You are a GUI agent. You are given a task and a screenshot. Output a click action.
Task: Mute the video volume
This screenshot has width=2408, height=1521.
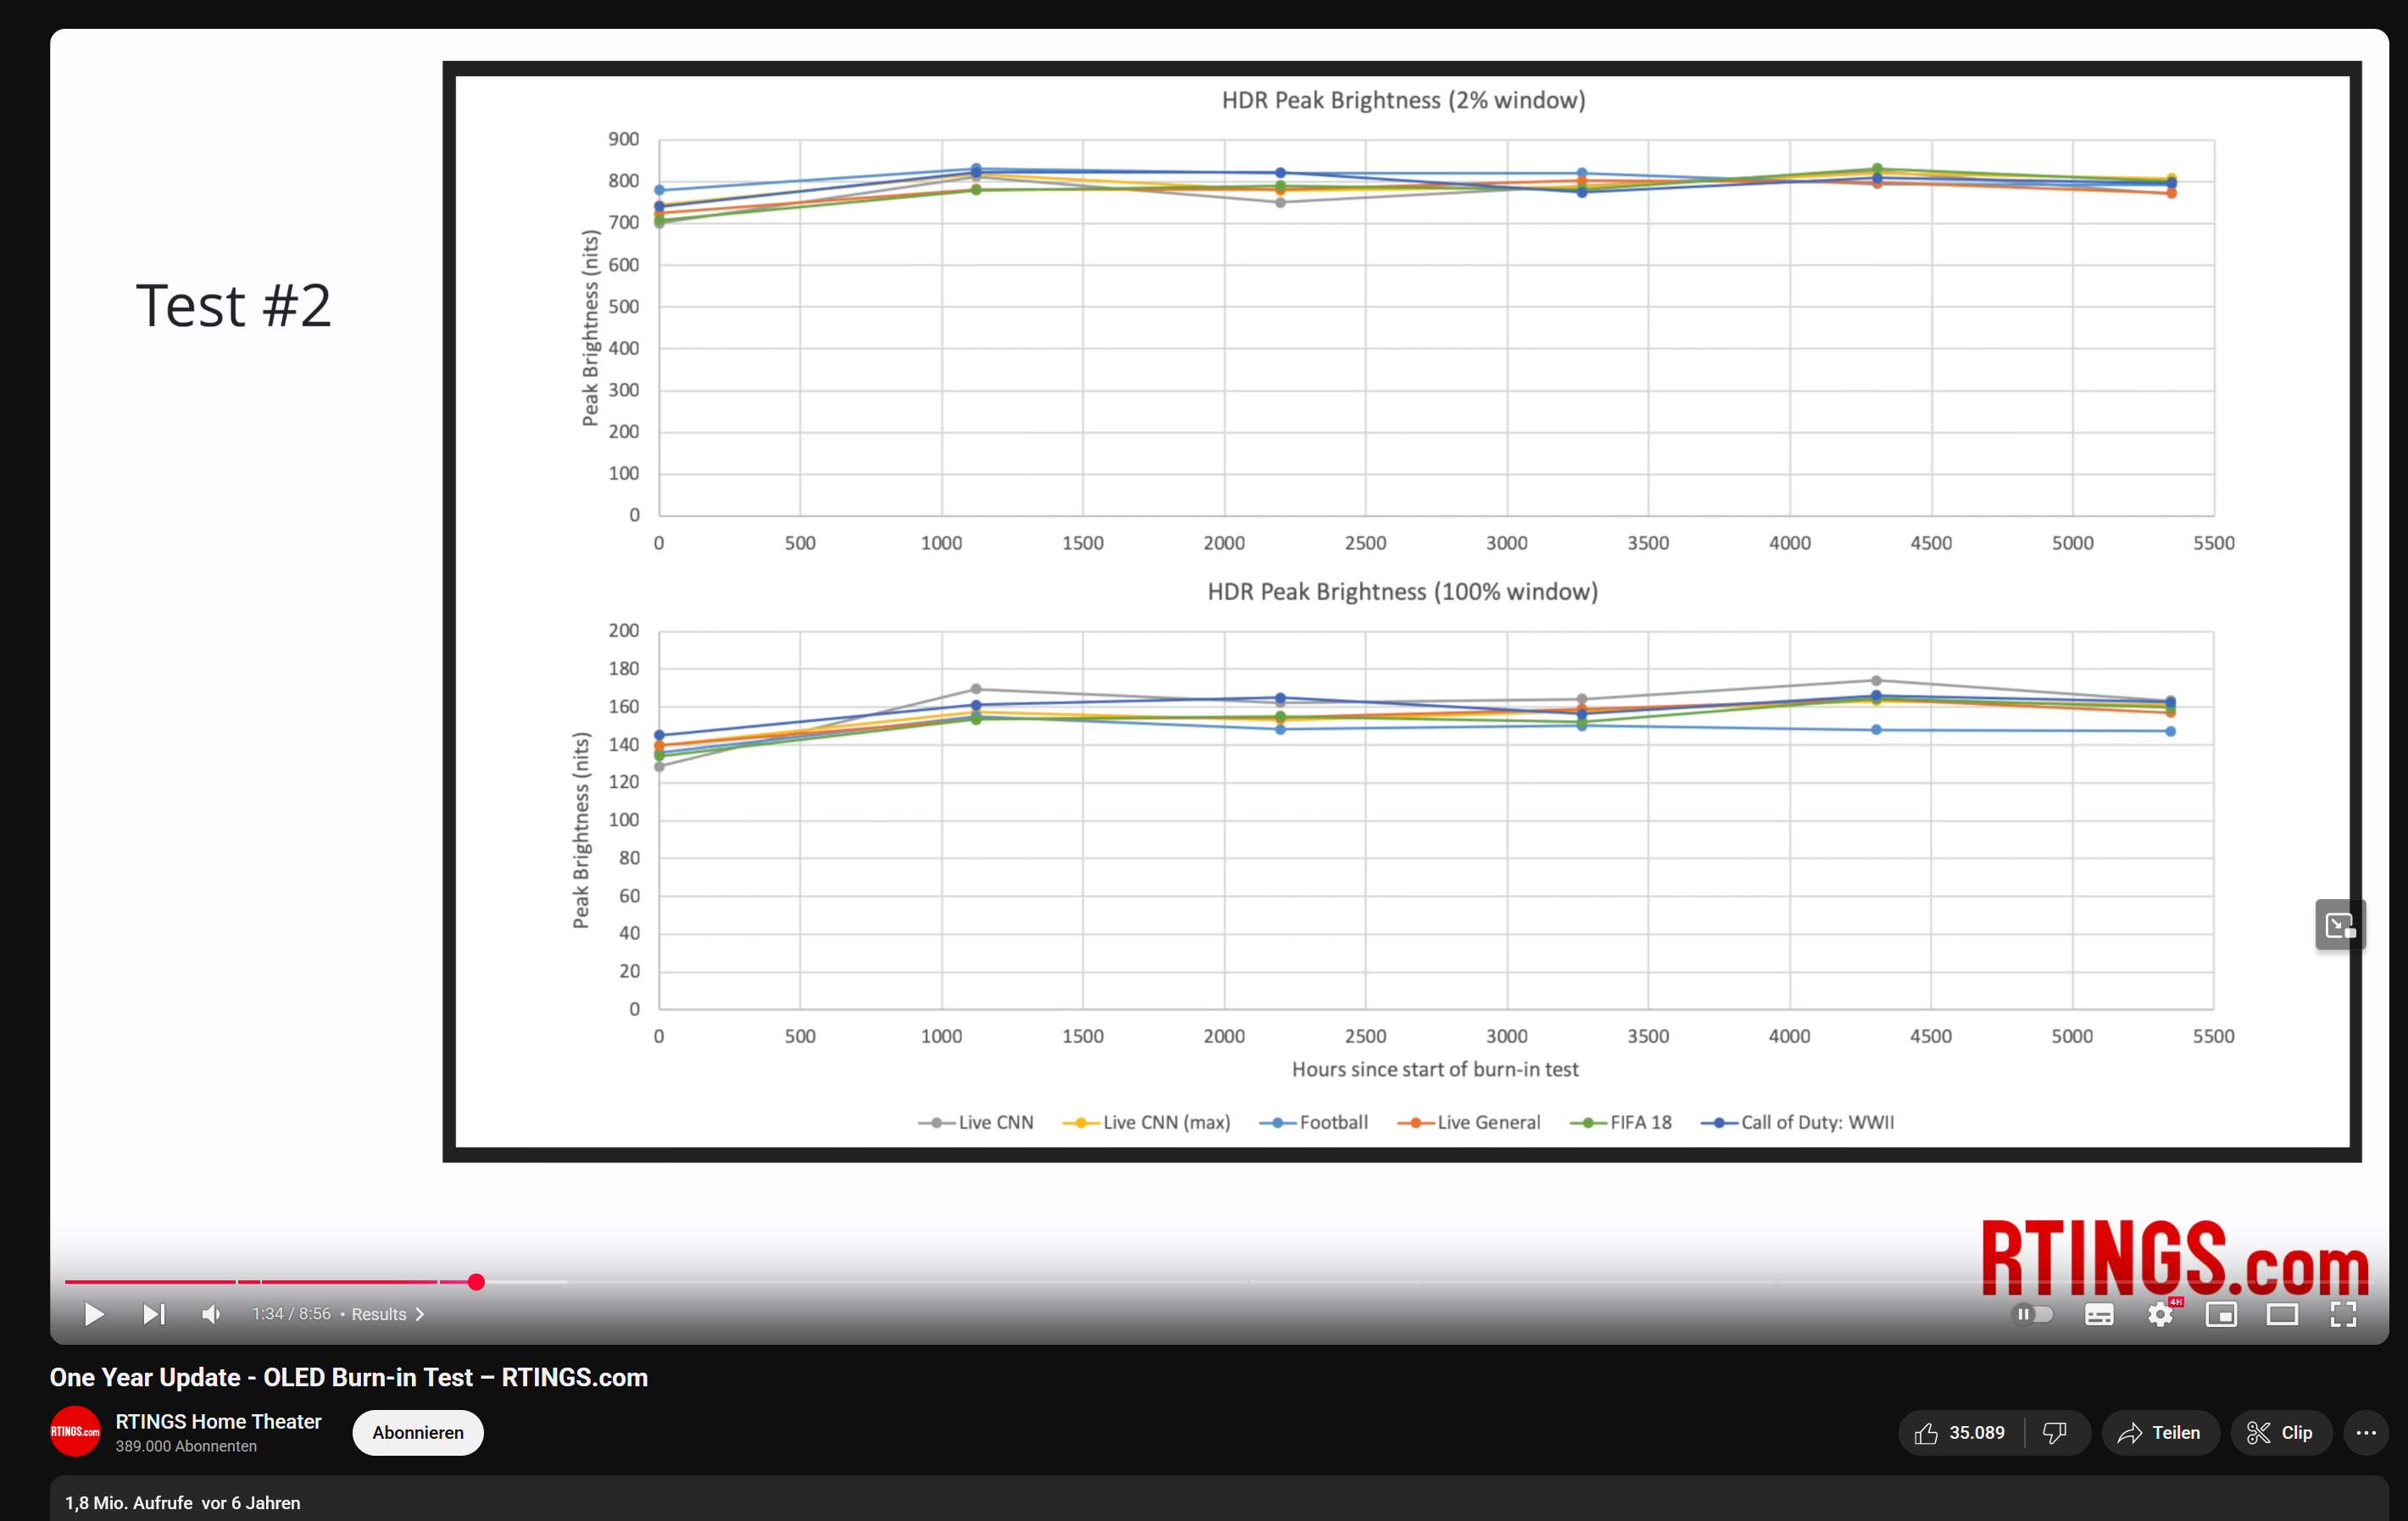pyautogui.click(x=211, y=1314)
